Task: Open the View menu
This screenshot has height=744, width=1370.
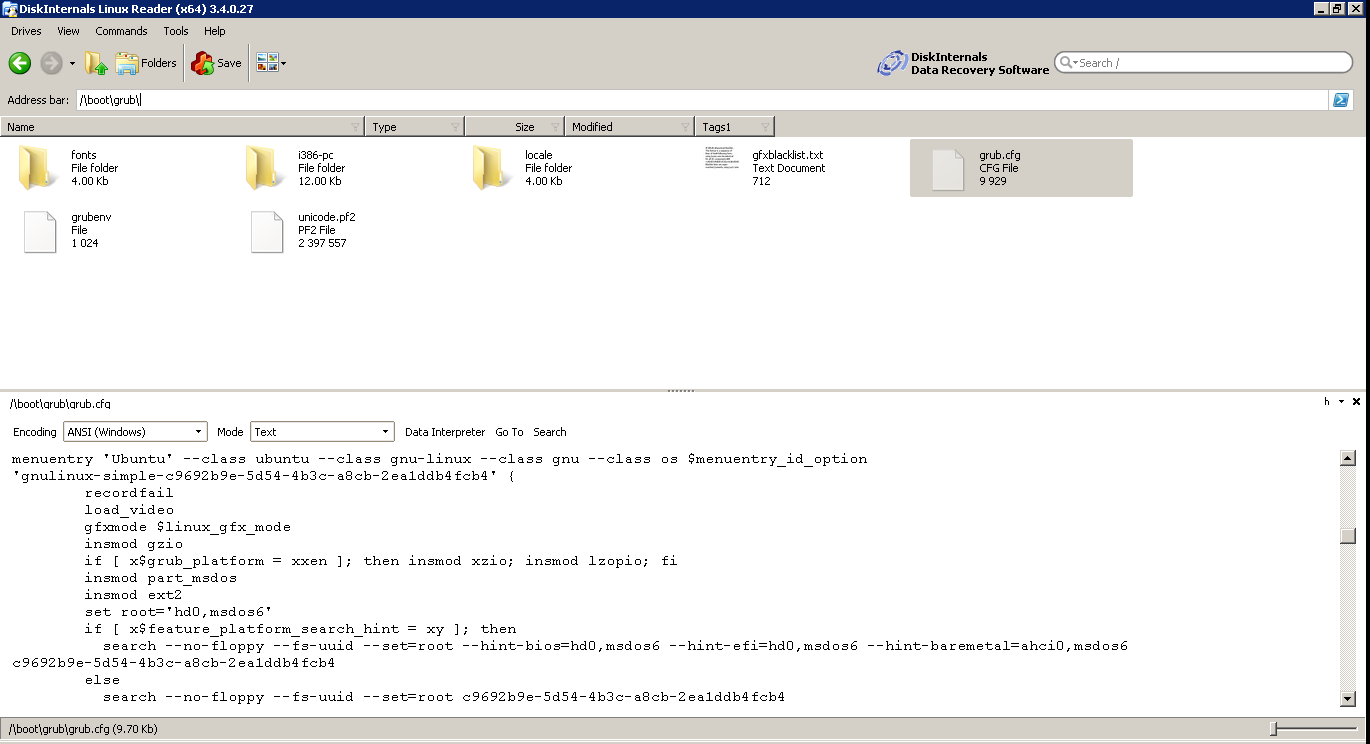Action: (68, 31)
